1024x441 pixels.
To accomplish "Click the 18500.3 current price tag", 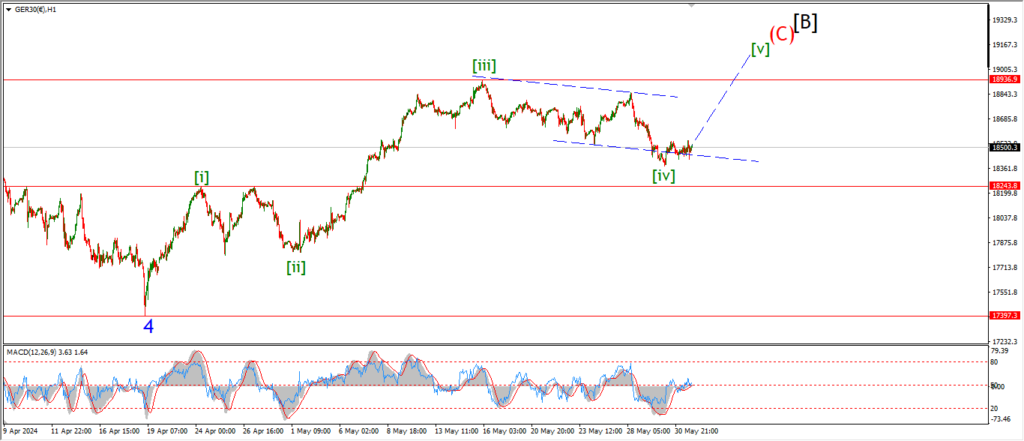I will (x=1004, y=147).
